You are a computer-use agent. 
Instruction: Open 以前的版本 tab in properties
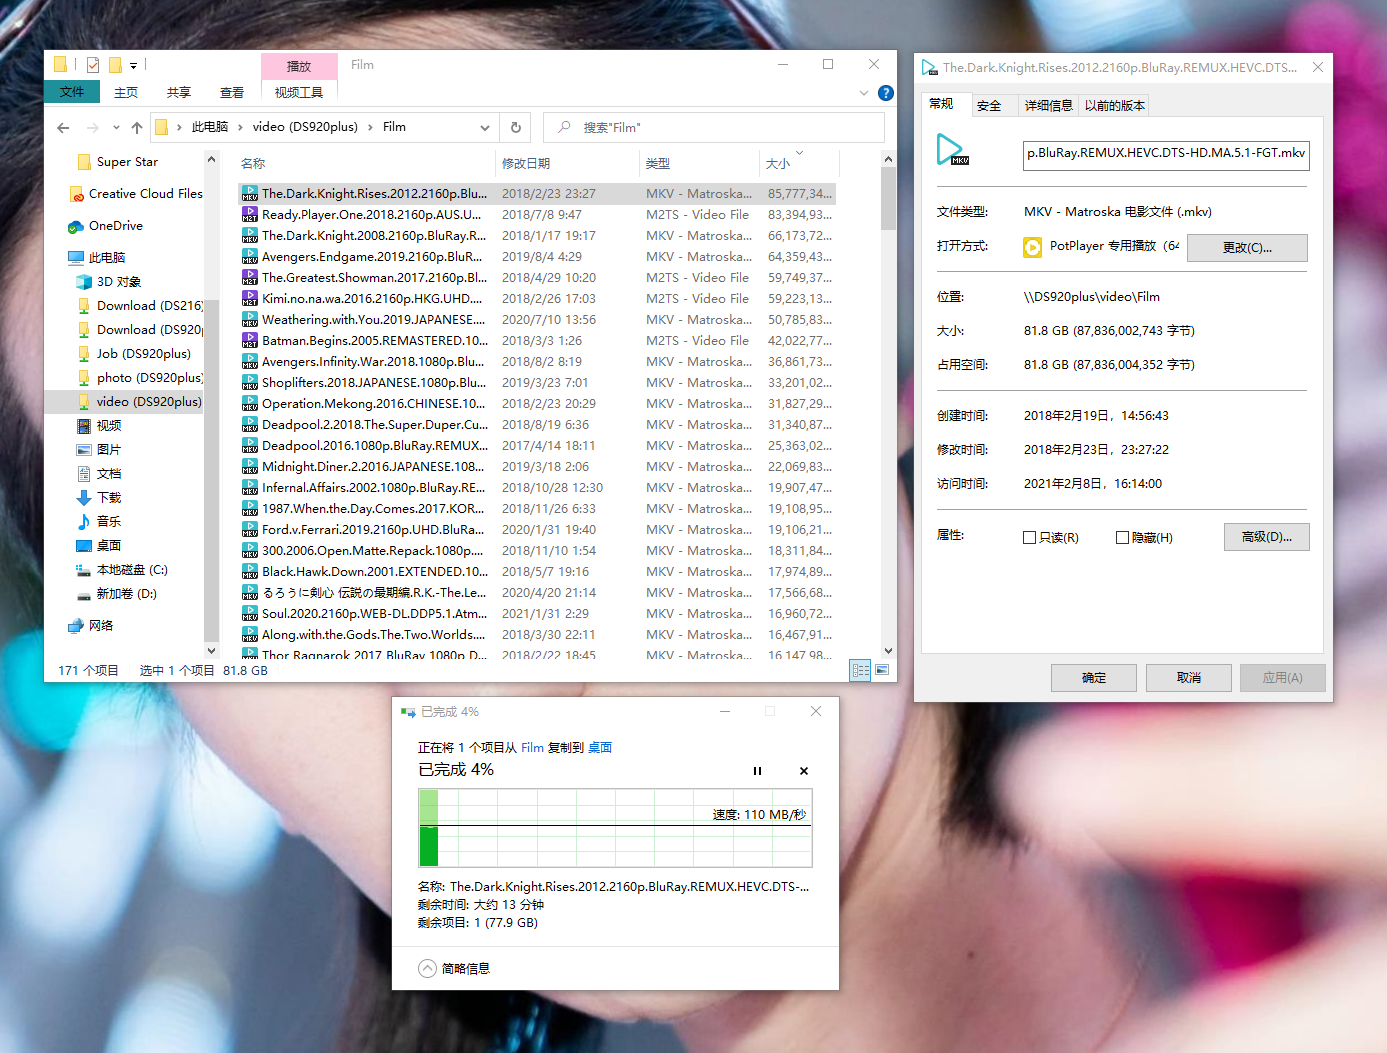pos(1115,106)
